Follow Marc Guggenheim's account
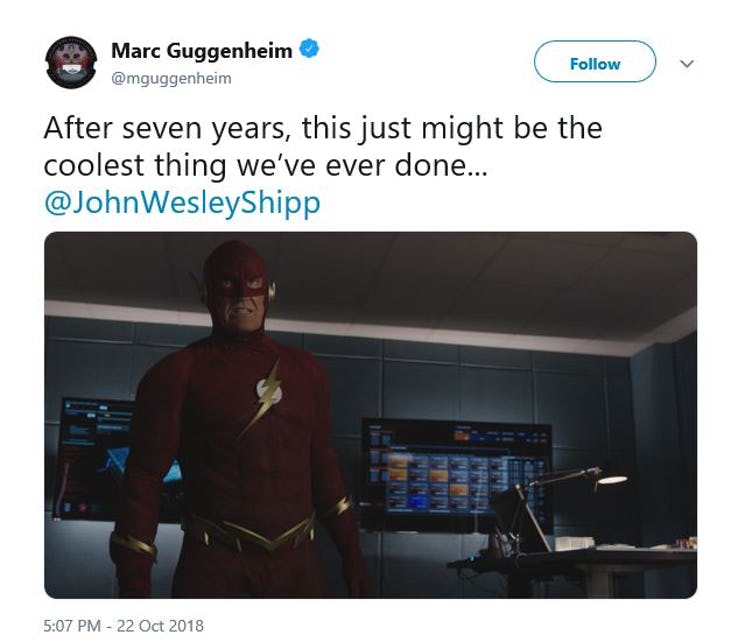Viewport: 738px width, 642px height. click(594, 62)
